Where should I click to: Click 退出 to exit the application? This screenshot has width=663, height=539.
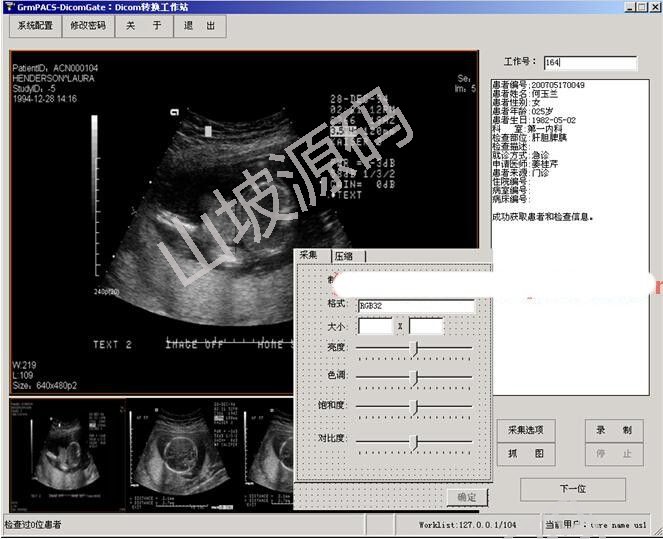click(199, 26)
